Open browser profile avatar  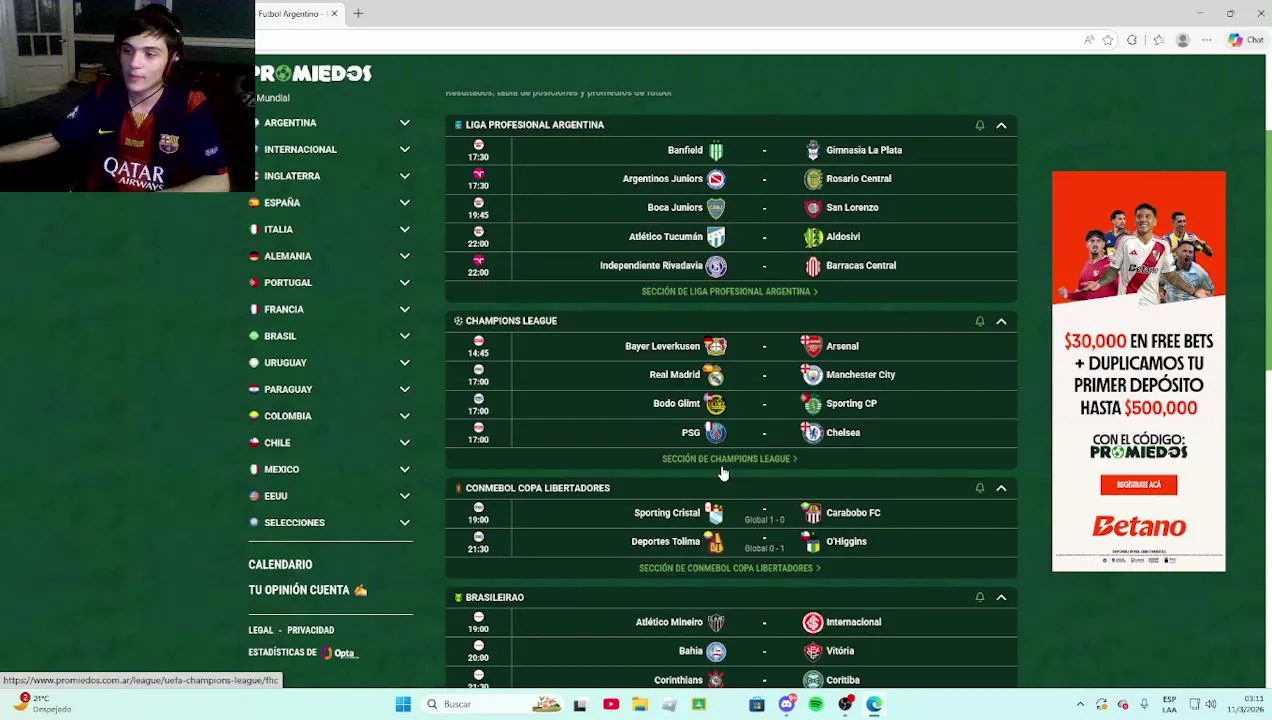[x=1183, y=40]
